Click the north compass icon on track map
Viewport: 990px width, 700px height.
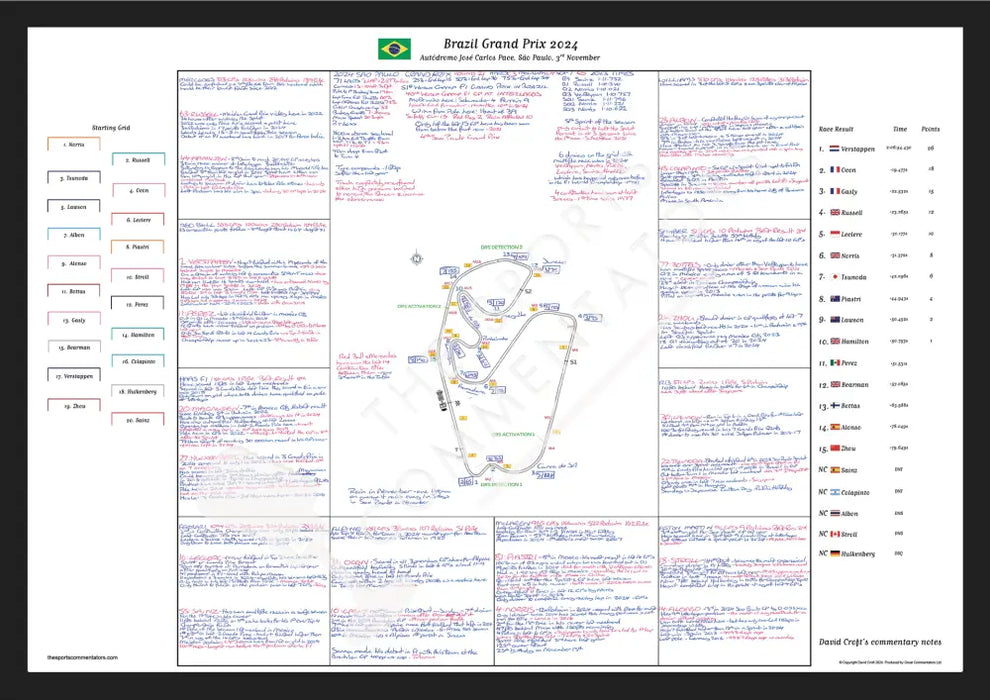tap(414, 259)
